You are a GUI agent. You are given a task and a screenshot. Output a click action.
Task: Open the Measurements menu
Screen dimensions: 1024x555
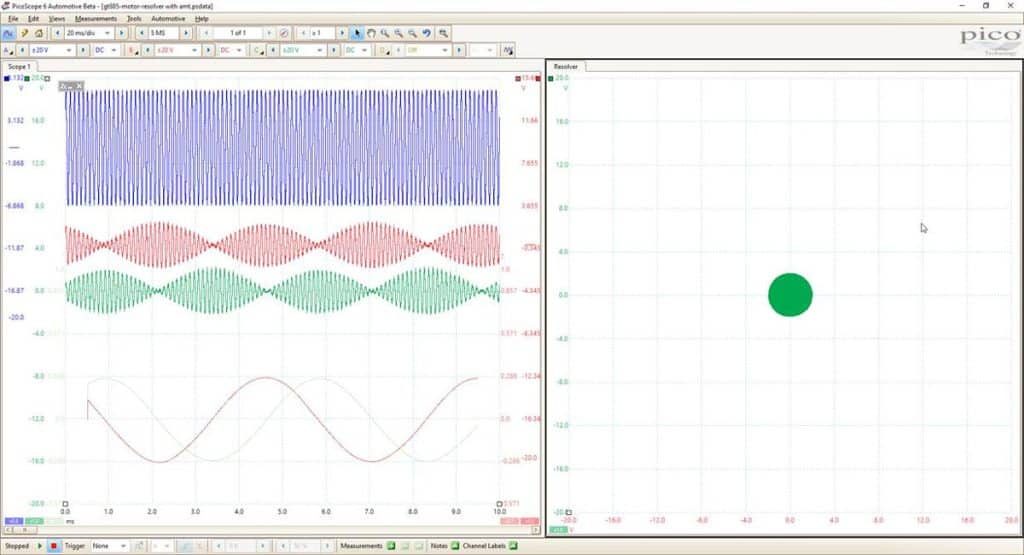click(x=95, y=19)
